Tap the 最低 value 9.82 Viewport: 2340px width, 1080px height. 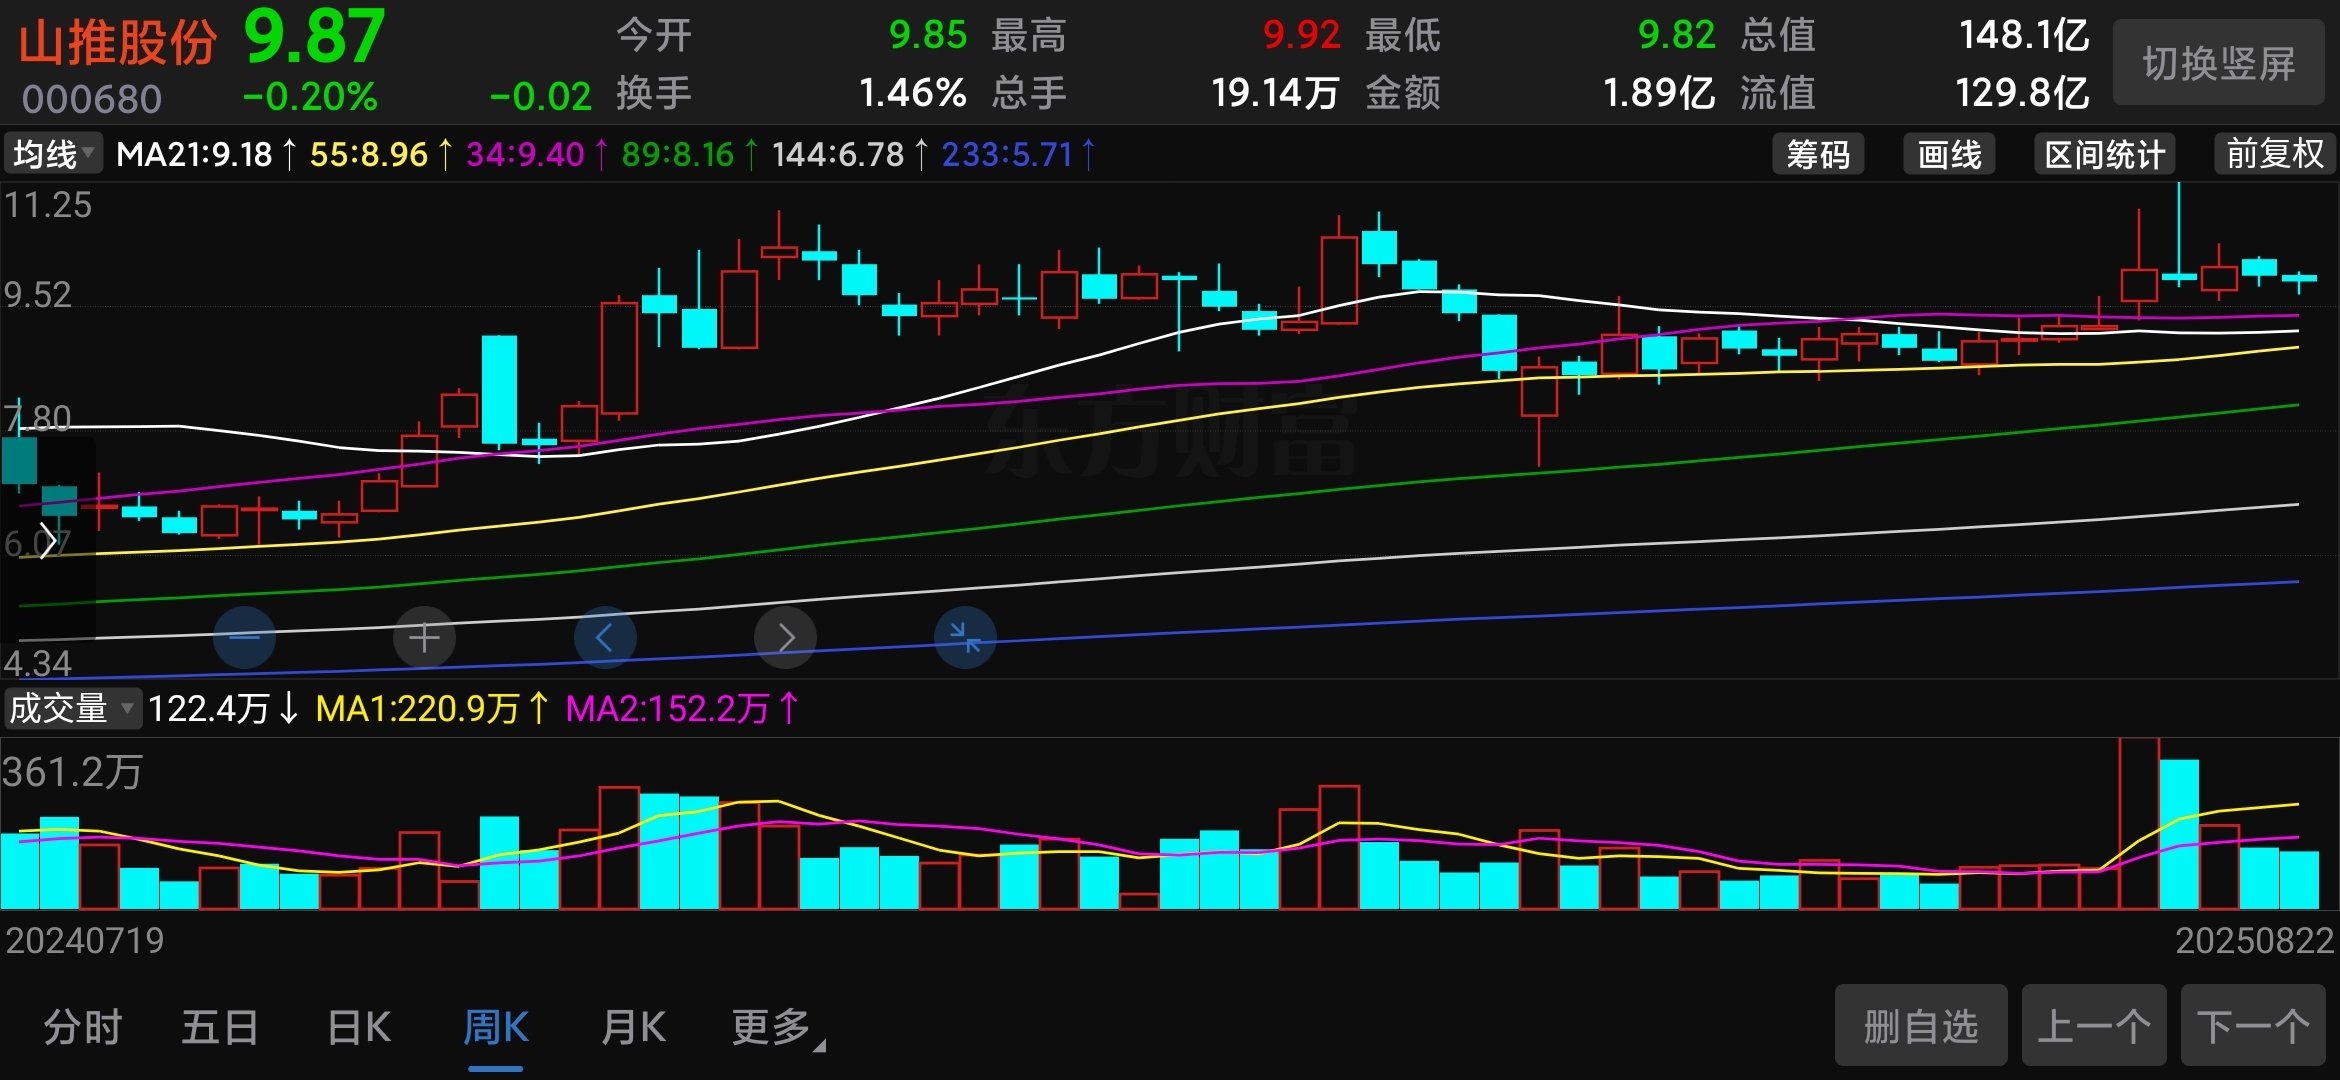pos(1676,35)
